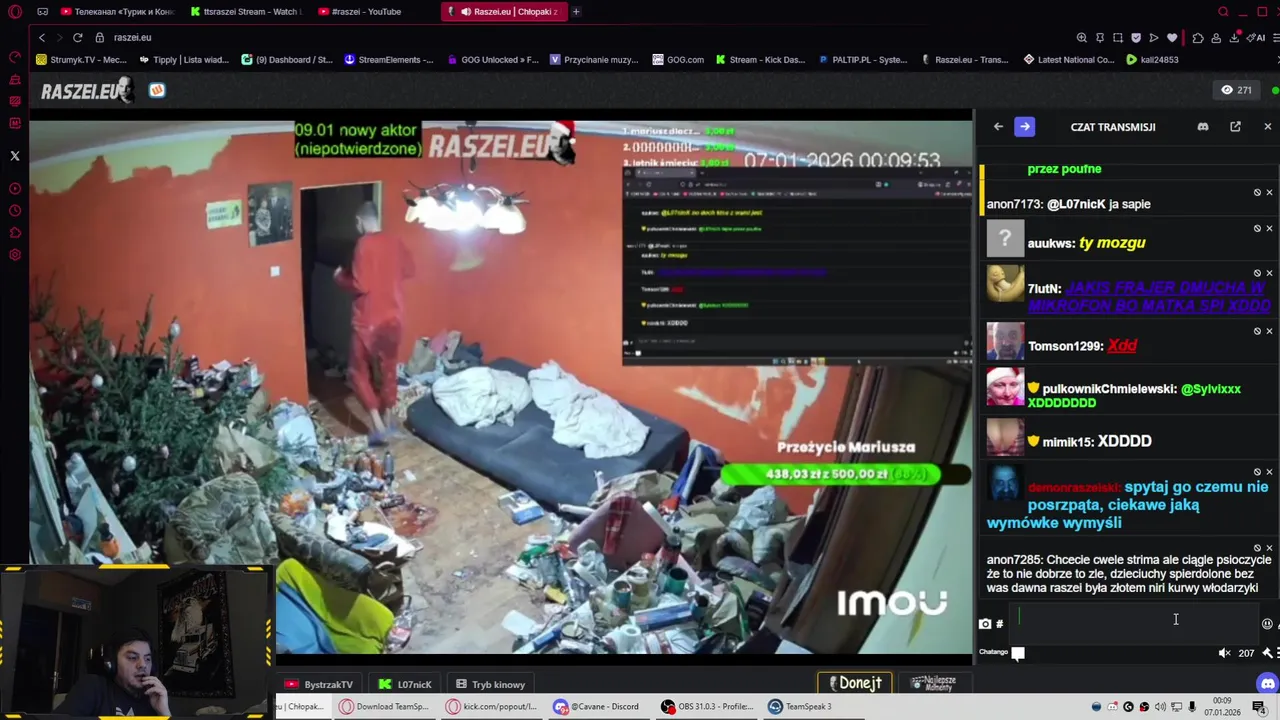Image resolution: width=1280 pixels, height=720 pixels.
Task: Switch to the Телеканал YouTube tab
Action: (117, 12)
